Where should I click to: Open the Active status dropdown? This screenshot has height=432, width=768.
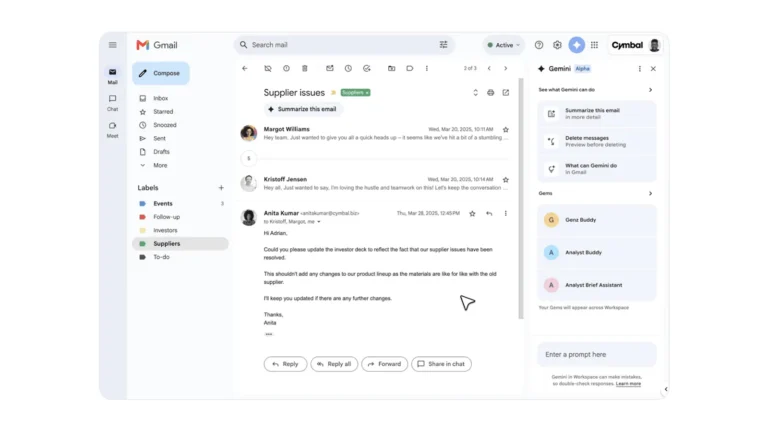(504, 45)
